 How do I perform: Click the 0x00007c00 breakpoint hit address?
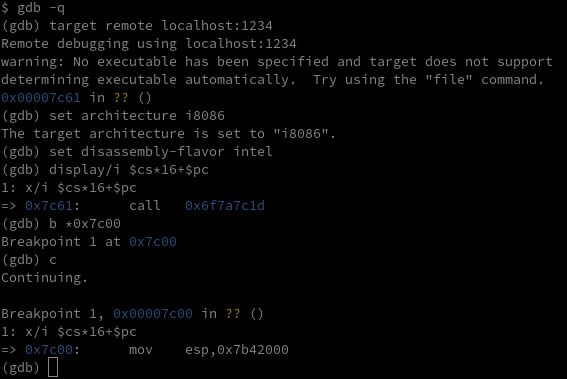click(x=153, y=313)
